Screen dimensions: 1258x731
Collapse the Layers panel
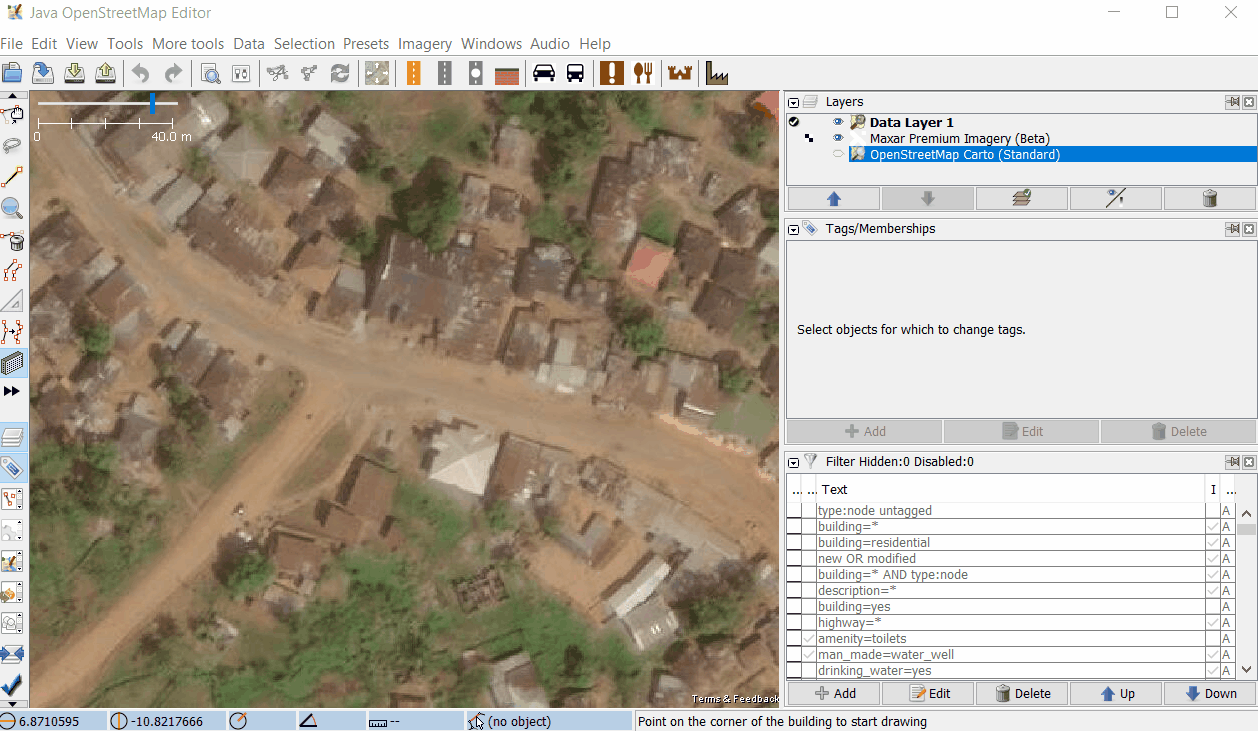click(794, 103)
